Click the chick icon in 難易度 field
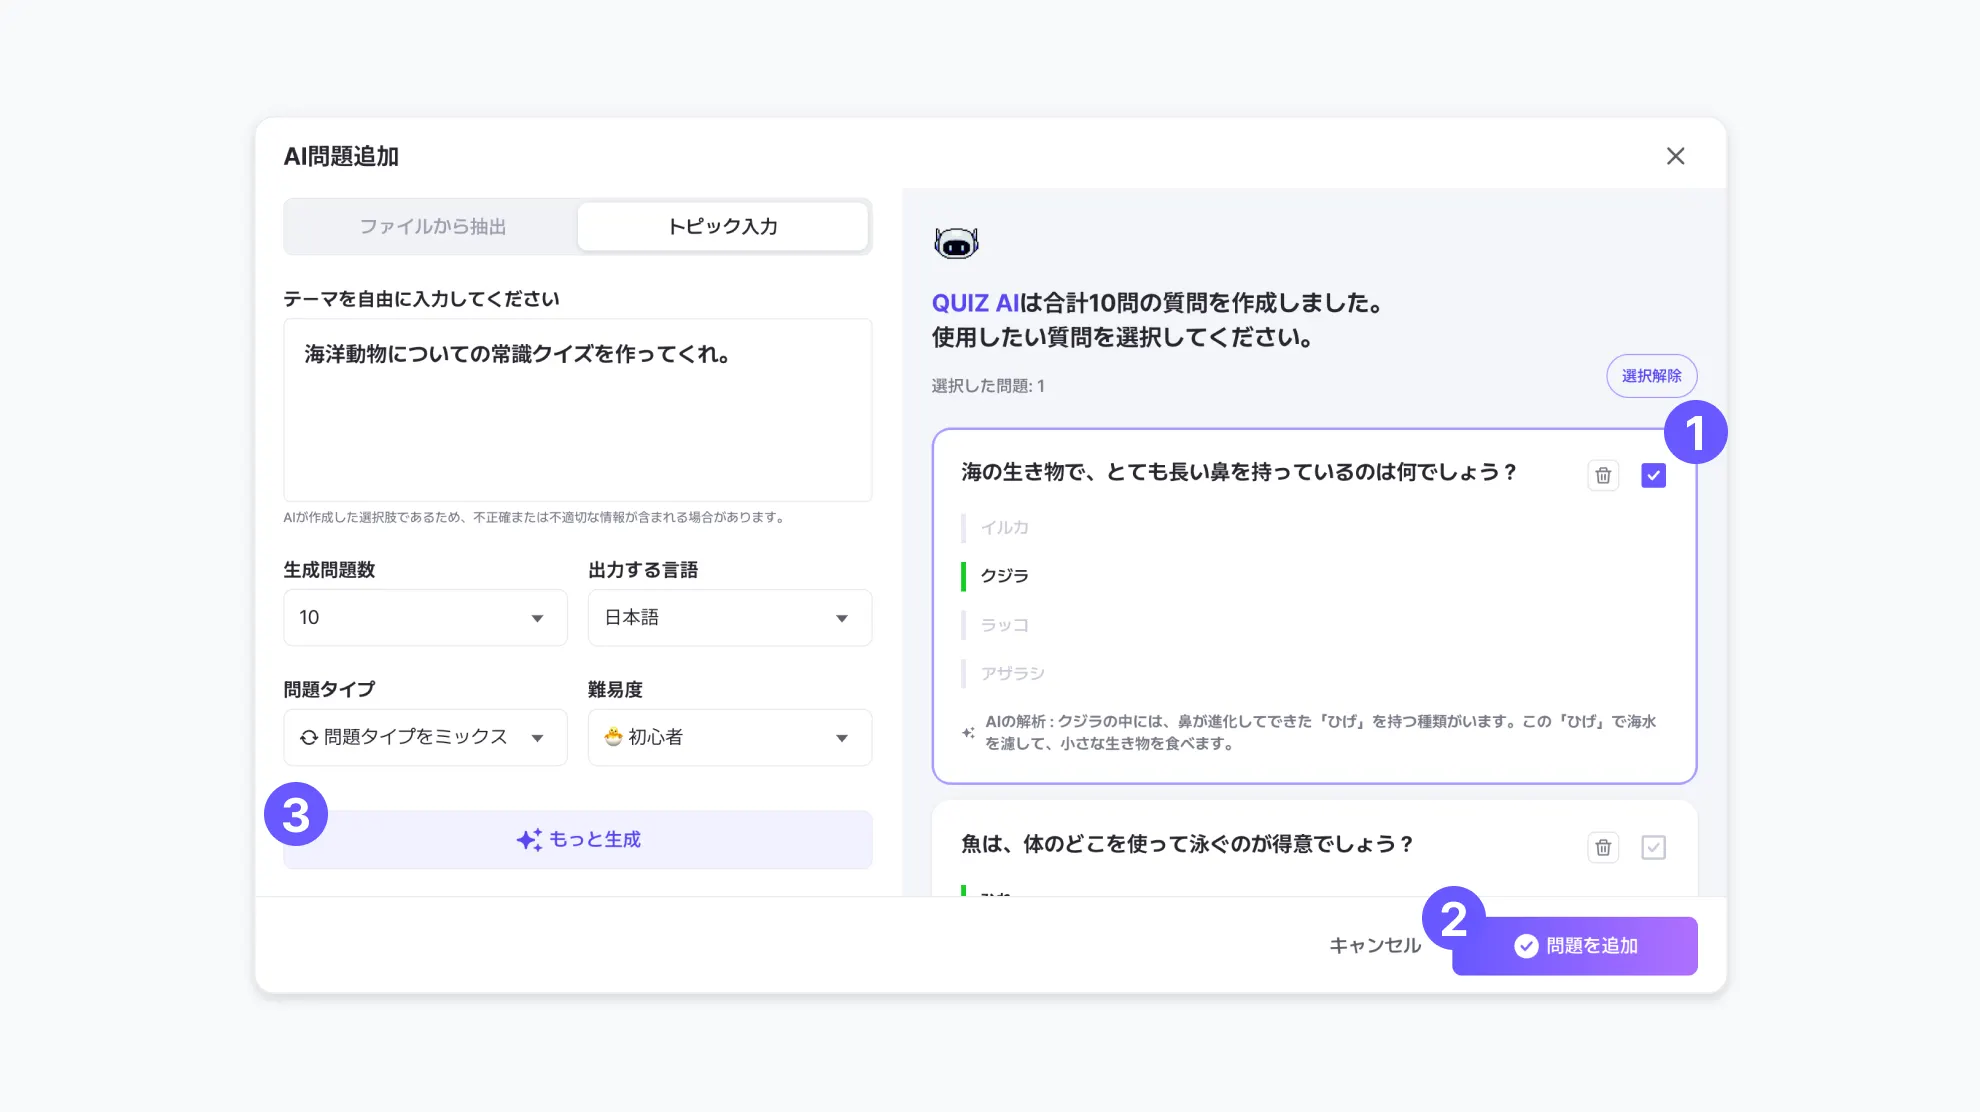This screenshot has width=1980, height=1112. pos(613,737)
